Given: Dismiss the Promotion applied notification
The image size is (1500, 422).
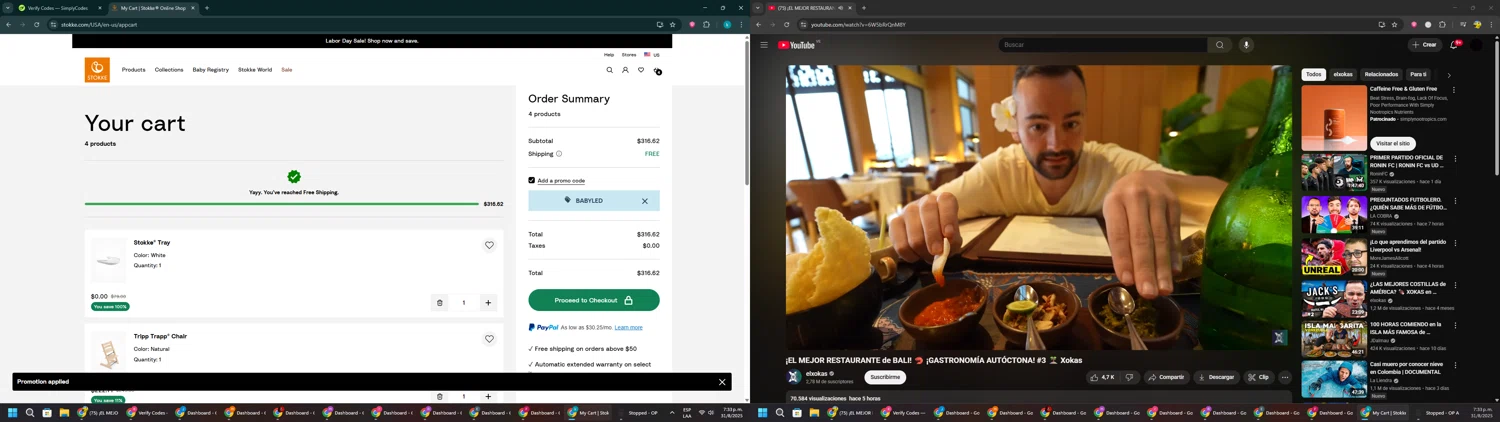Looking at the screenshot, I should point(722,382).
